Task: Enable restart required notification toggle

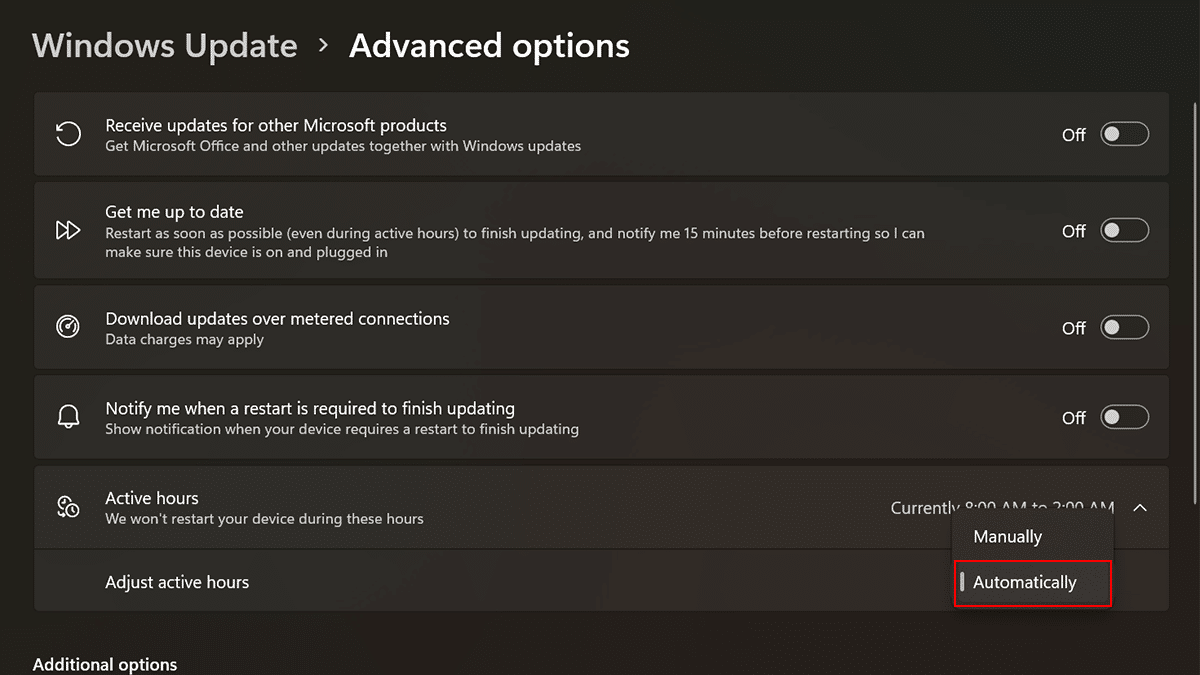Action: pos(1124,417)
